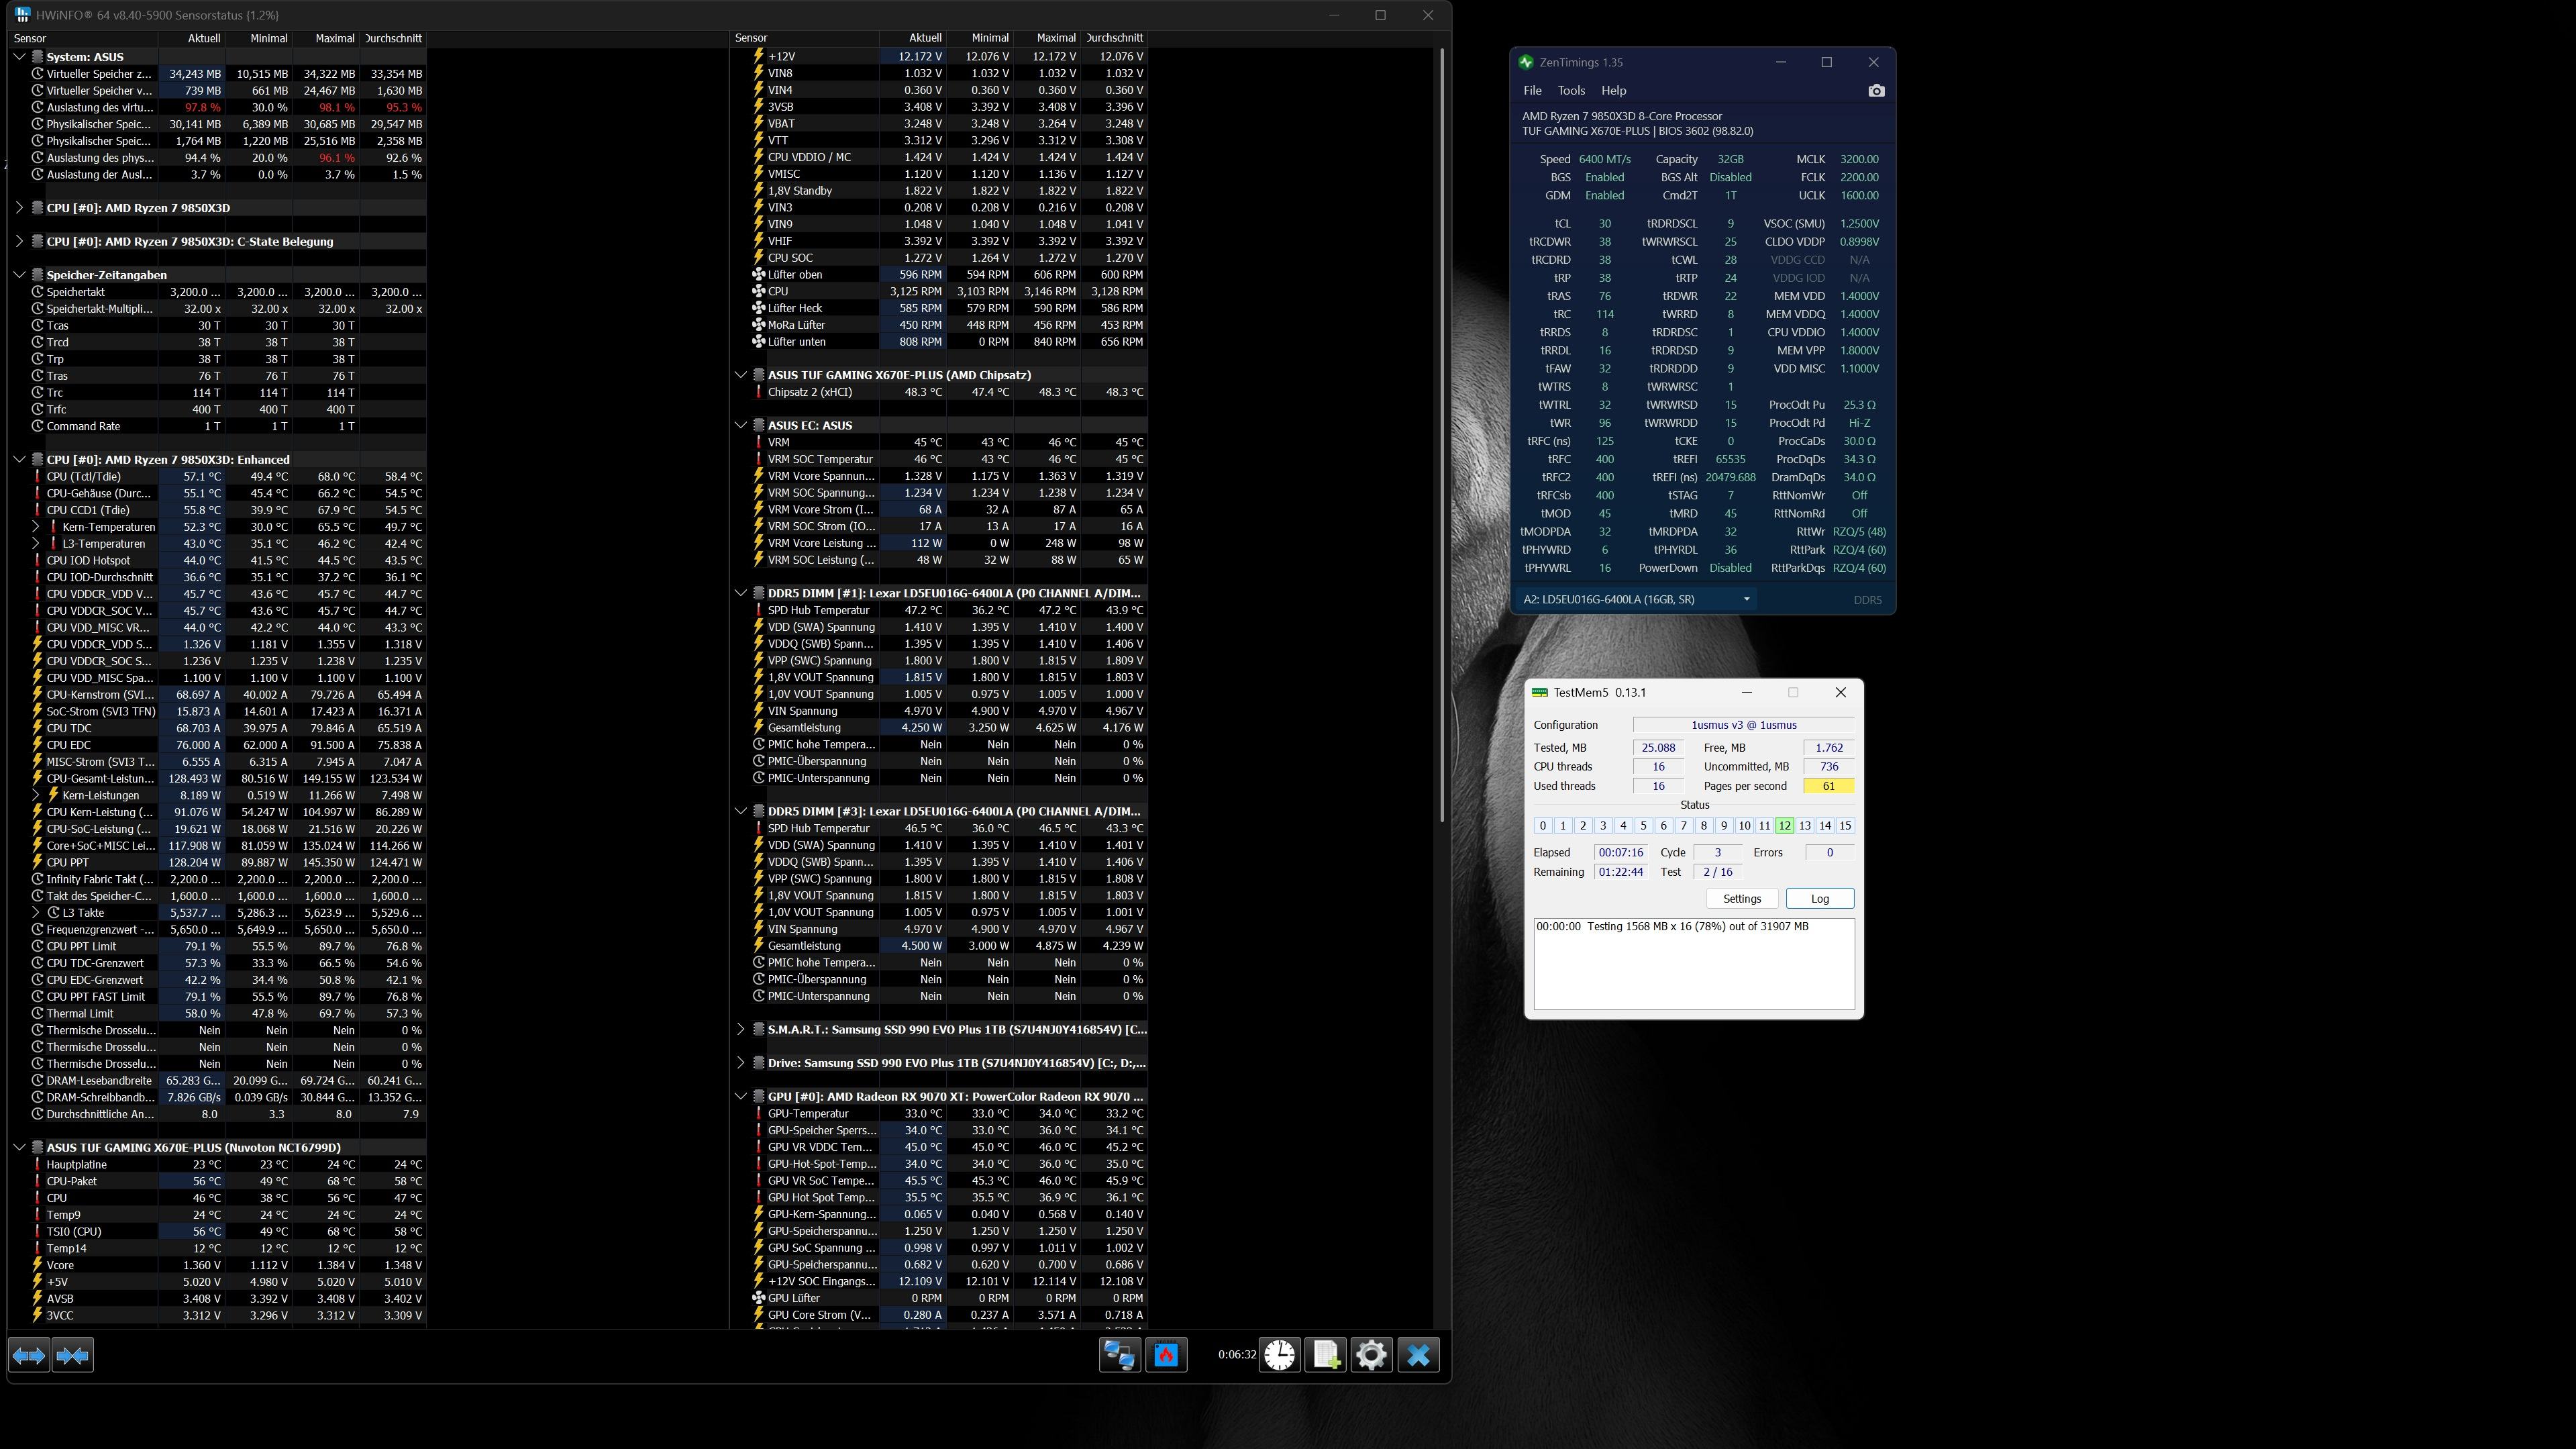The height and width of the screenshot is (1449, 2576).
Task: Open TestMem5 Settings button
Action: click(1742, 898)
